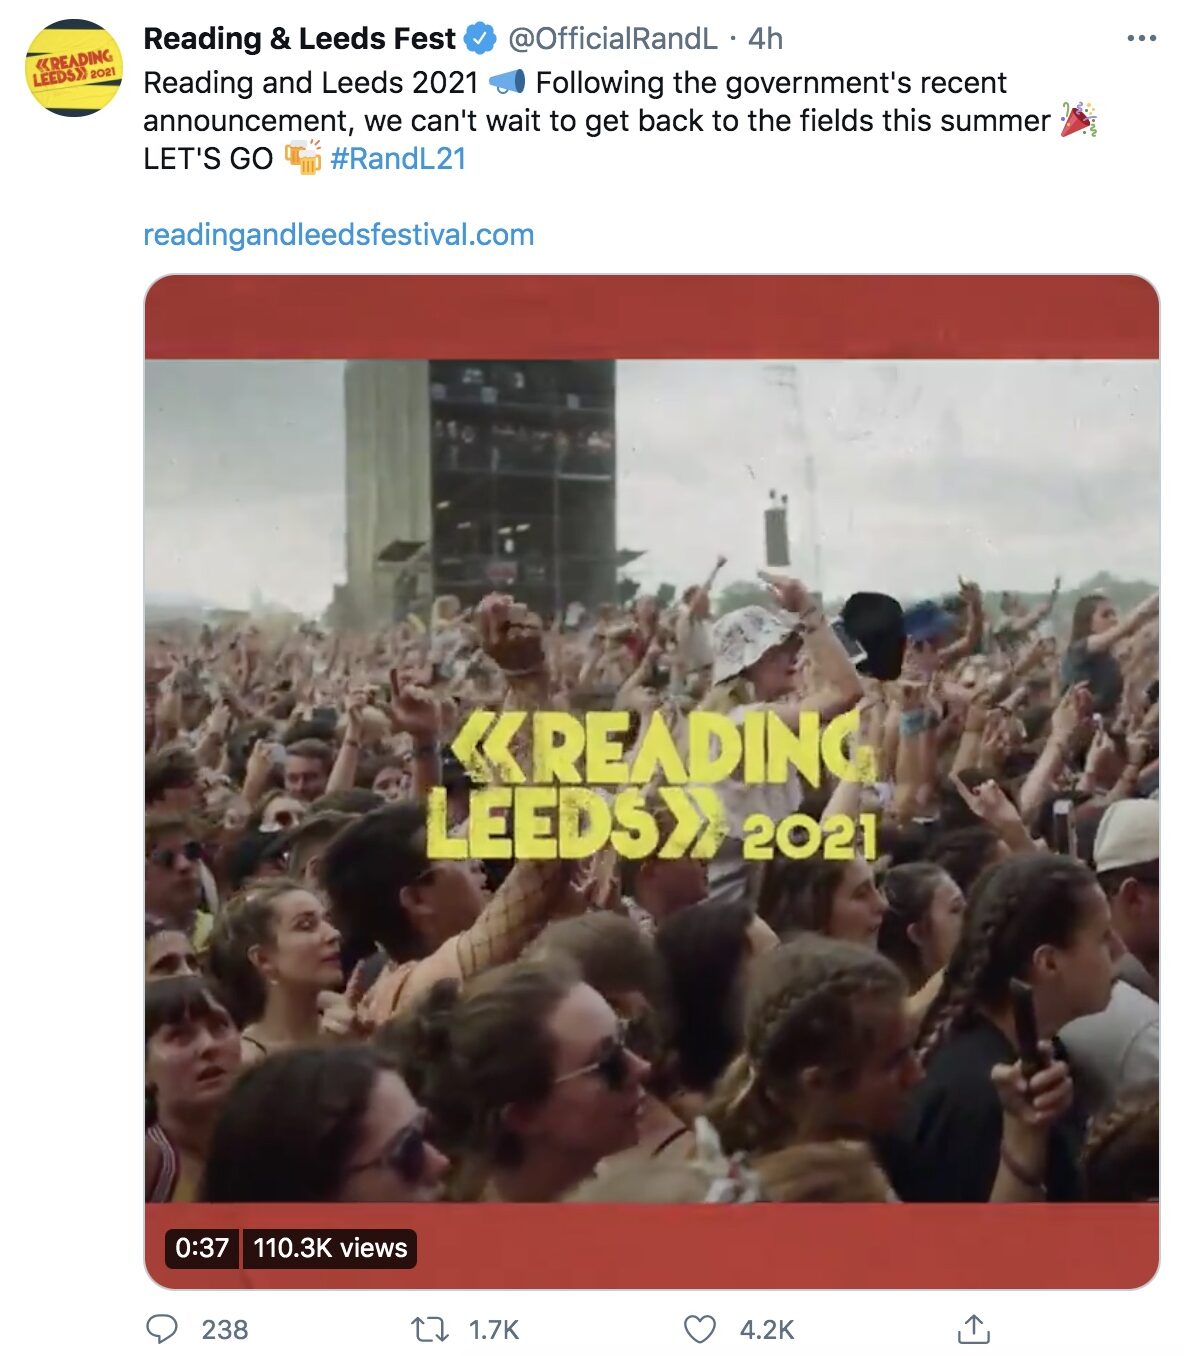This screenshot has width=1184, height=1356.
Task: Click the retweet arrows icon
Action: click(x=430, y=1329)
